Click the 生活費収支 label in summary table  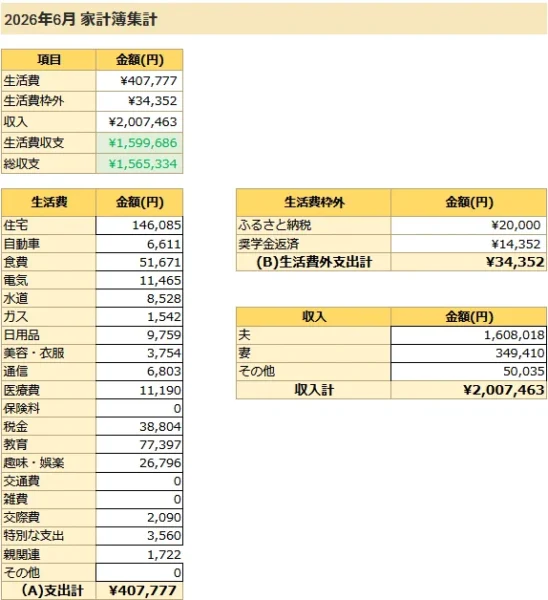49,143
